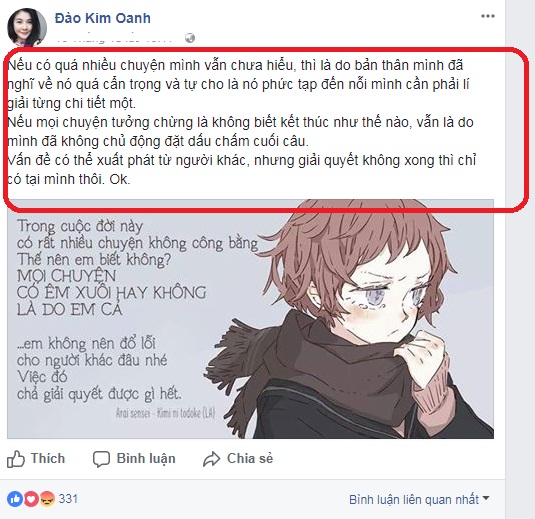Click the Chia sẻ share arrow icon
Image resolution: width=535 pixels, height=519 pixels.
pos(212,459)
